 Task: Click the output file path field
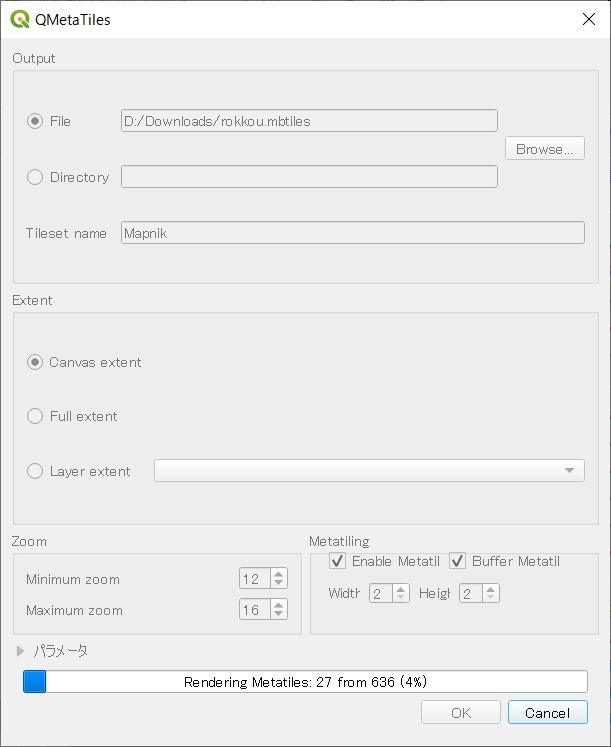309,121
